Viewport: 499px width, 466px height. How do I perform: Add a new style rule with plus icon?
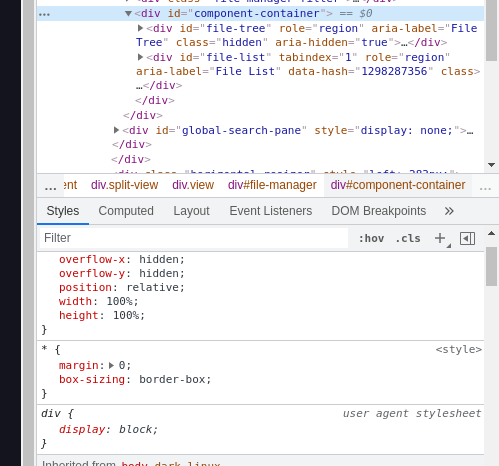pyautogui.click(x=440, y=238)
